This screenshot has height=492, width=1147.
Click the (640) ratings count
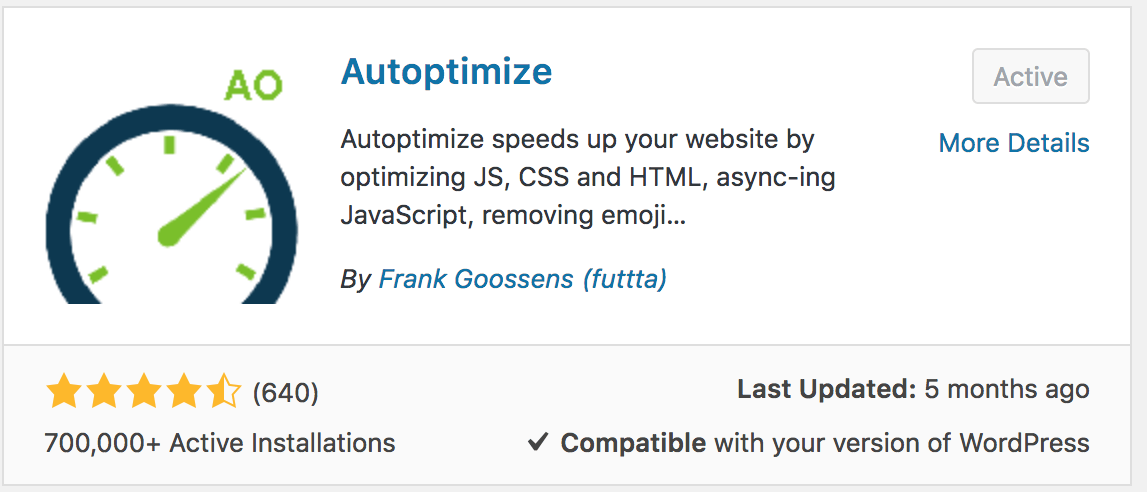(285, 393)
